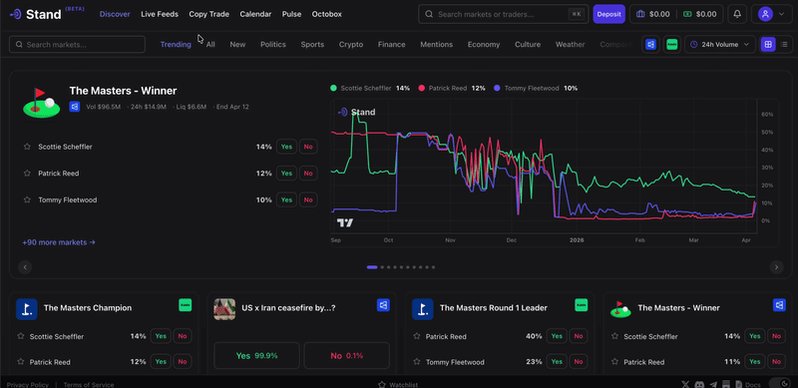This screenshot has height=388, width=798.
Task: Open the Discord link in footer
Action: [x=699, y=385]
